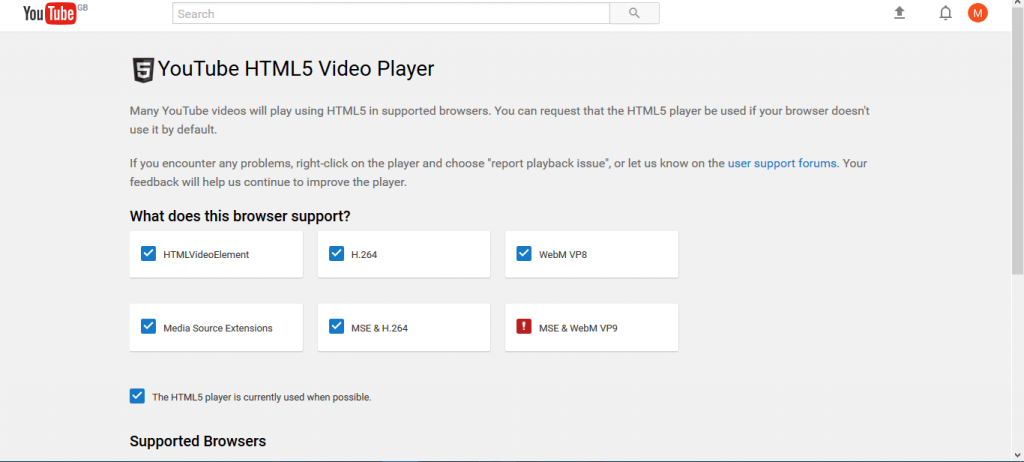Toggle the HTMLVideoElement checkbox
The width and height of the screenshot is (1024, 462).
click(148, 253)
